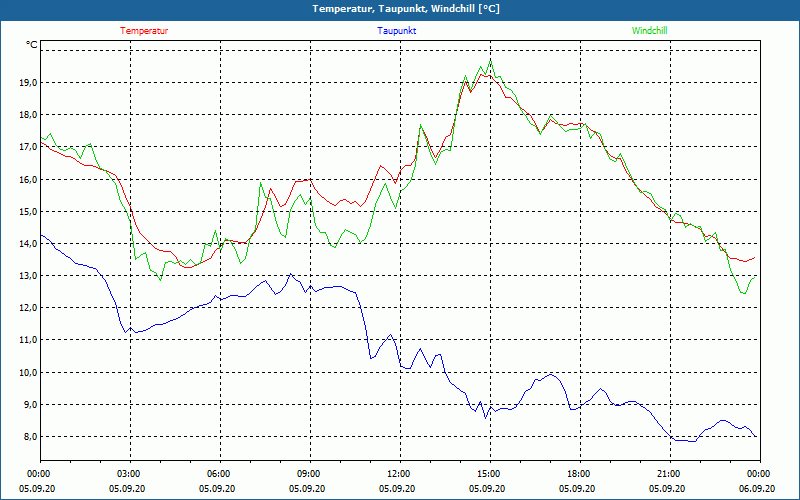Screen dimensions: 800x500
Task: Click the "05.09.20" date under 09:00
Action: coord(307,489)
